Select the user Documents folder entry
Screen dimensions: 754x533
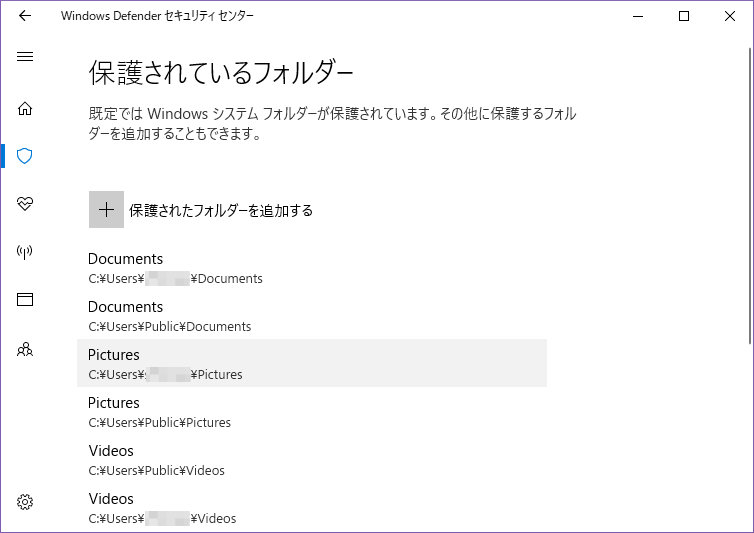(x=175, y=268)
